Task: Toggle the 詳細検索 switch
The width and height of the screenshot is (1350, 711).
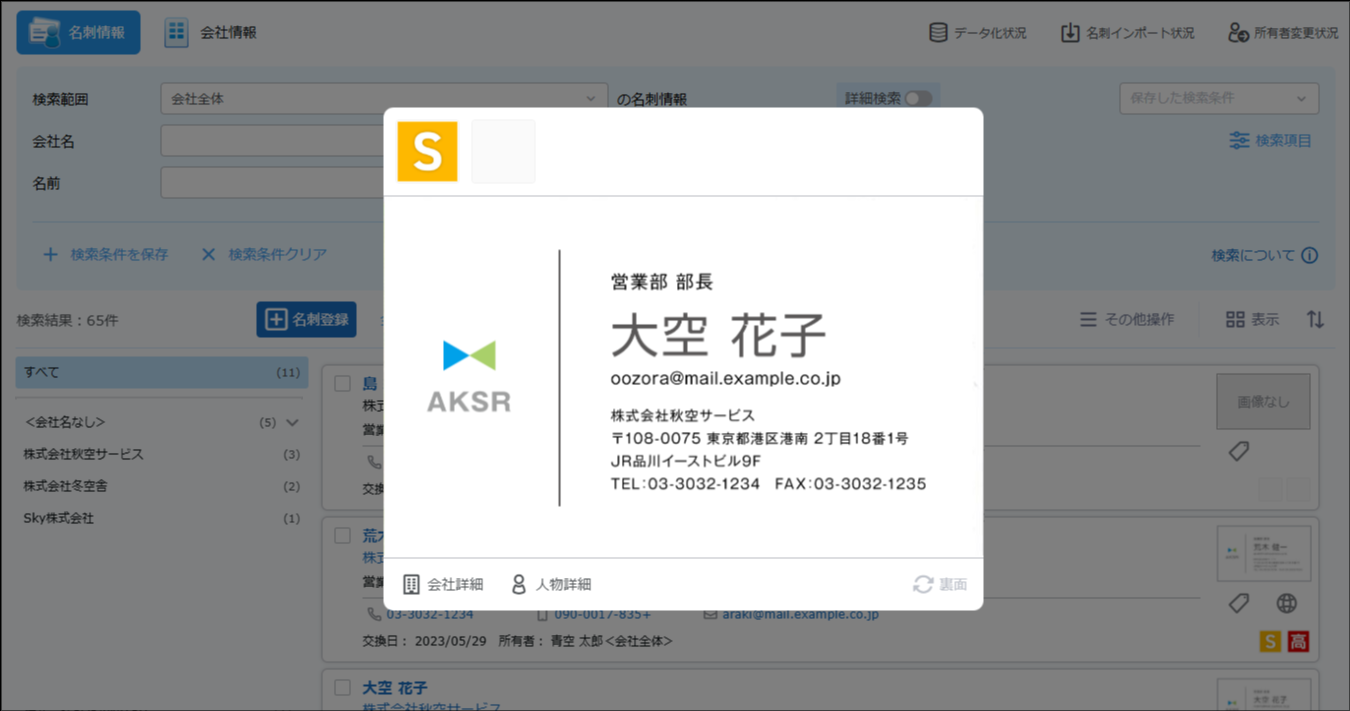Action: 917,98
